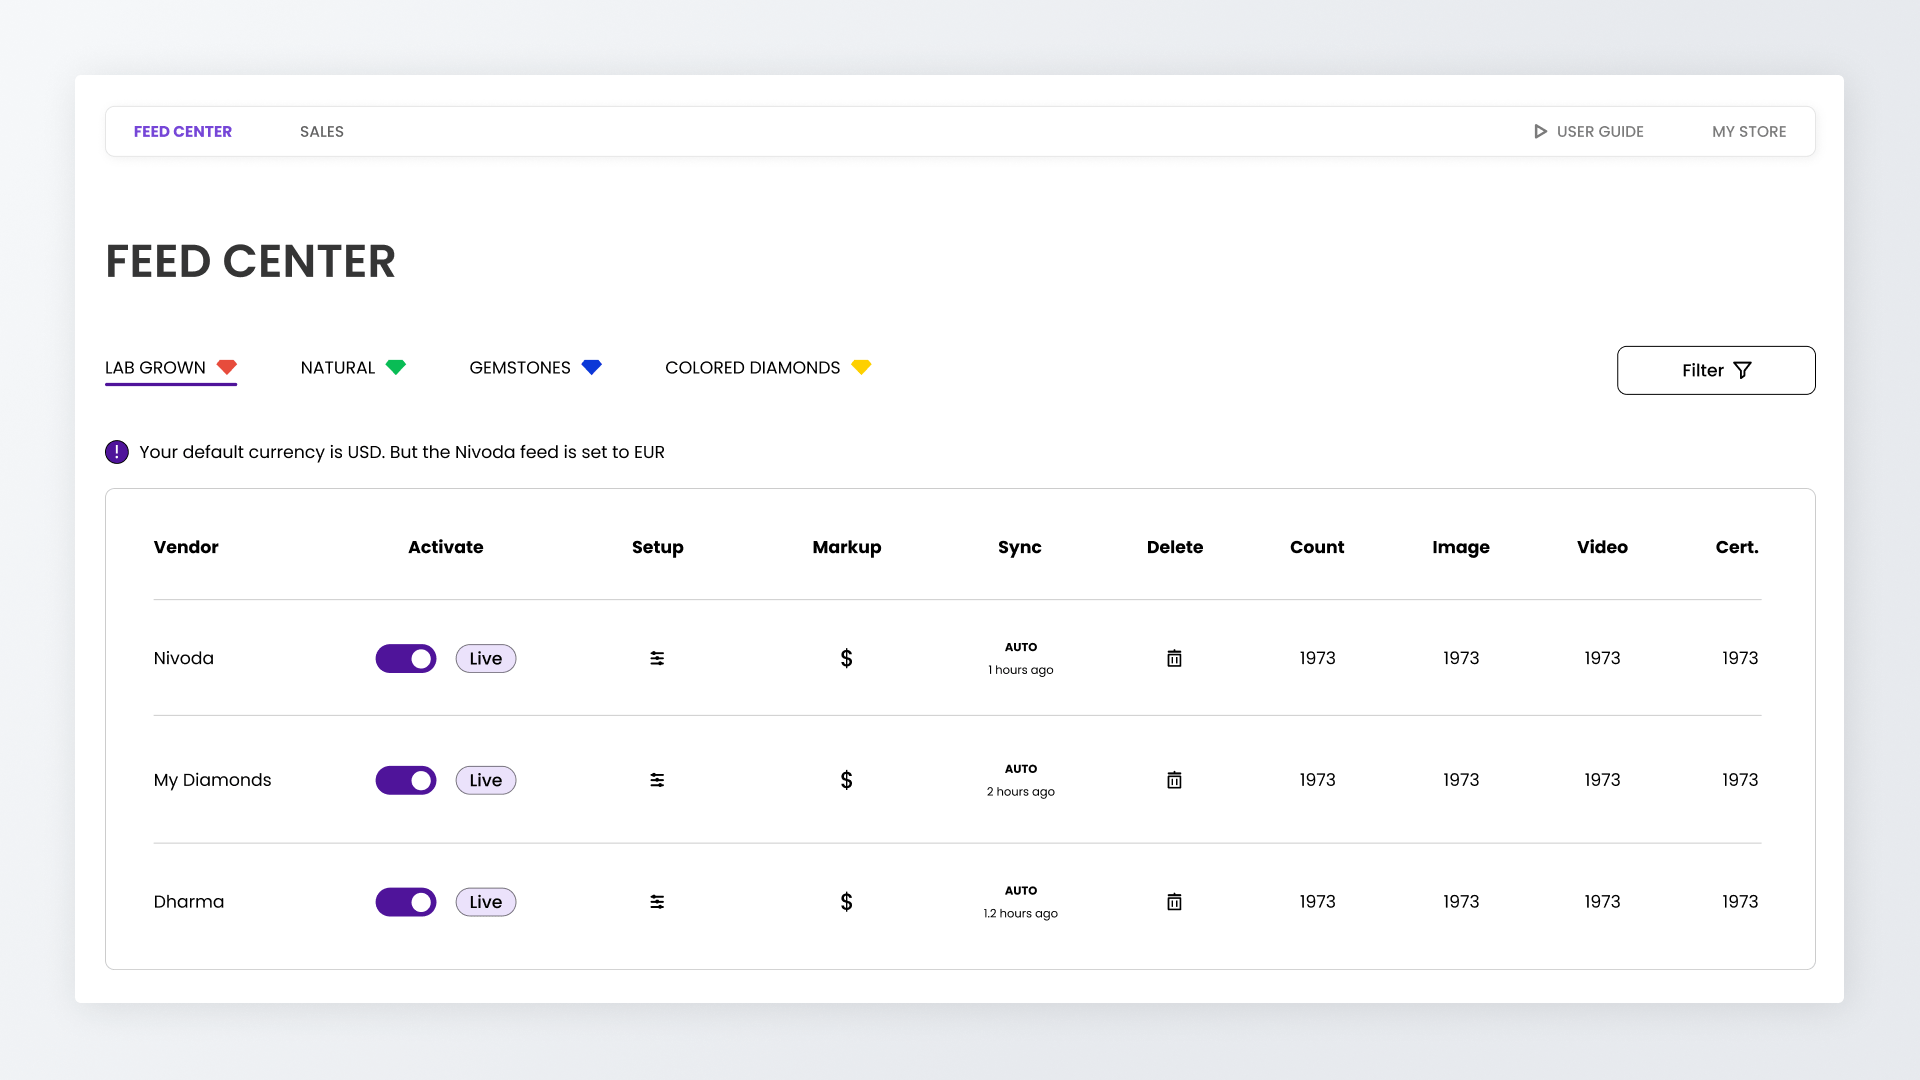Open setup sliders for Dharma
The image size is (1920, 1080).
[657, 902]
